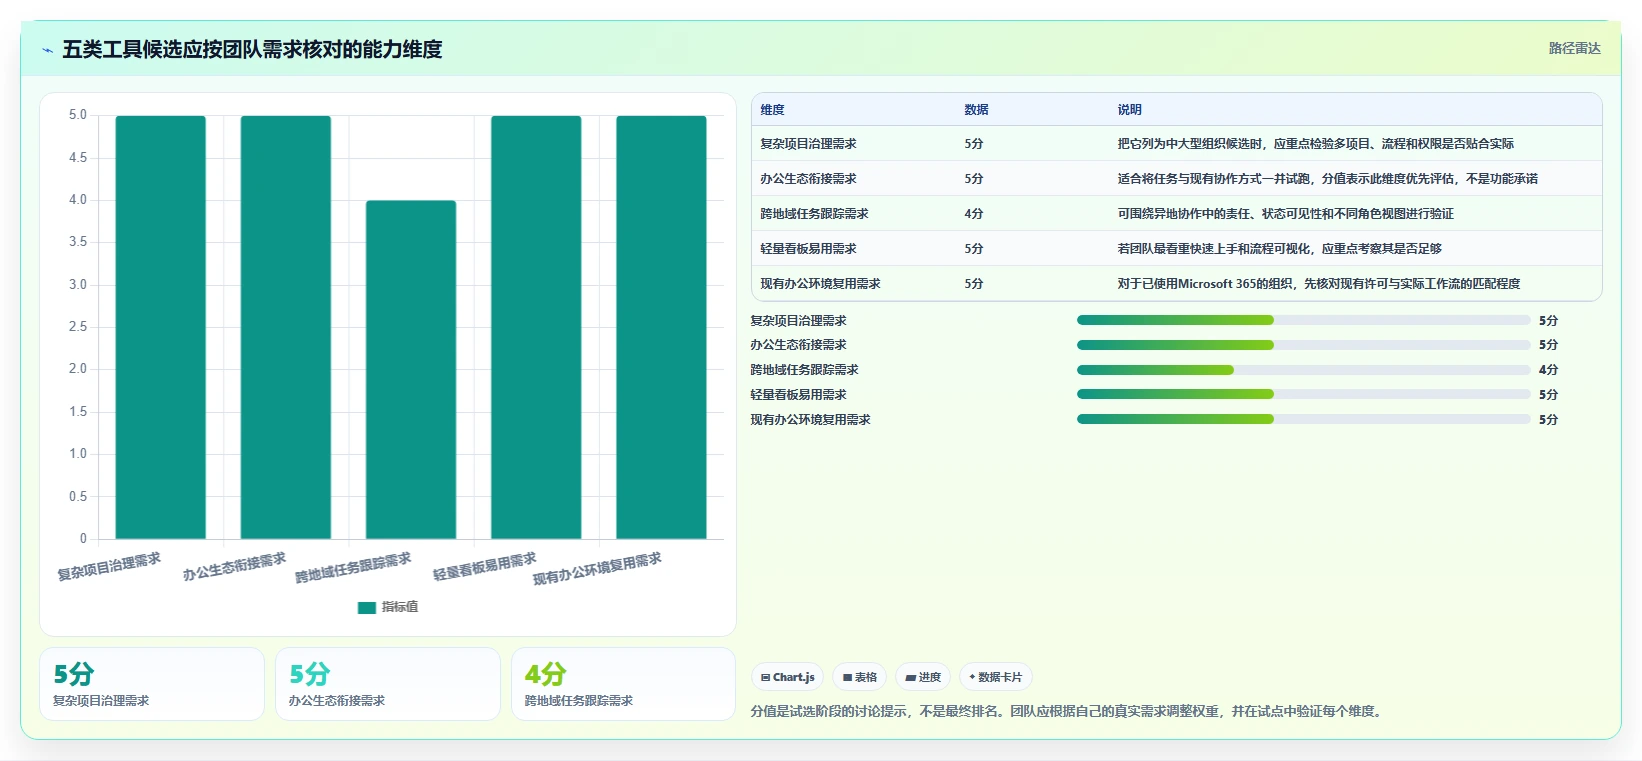Click the 0 tick on the y-axis
Image resolution: width=1642 pixels, height=761 pixels.
(83, 539)
